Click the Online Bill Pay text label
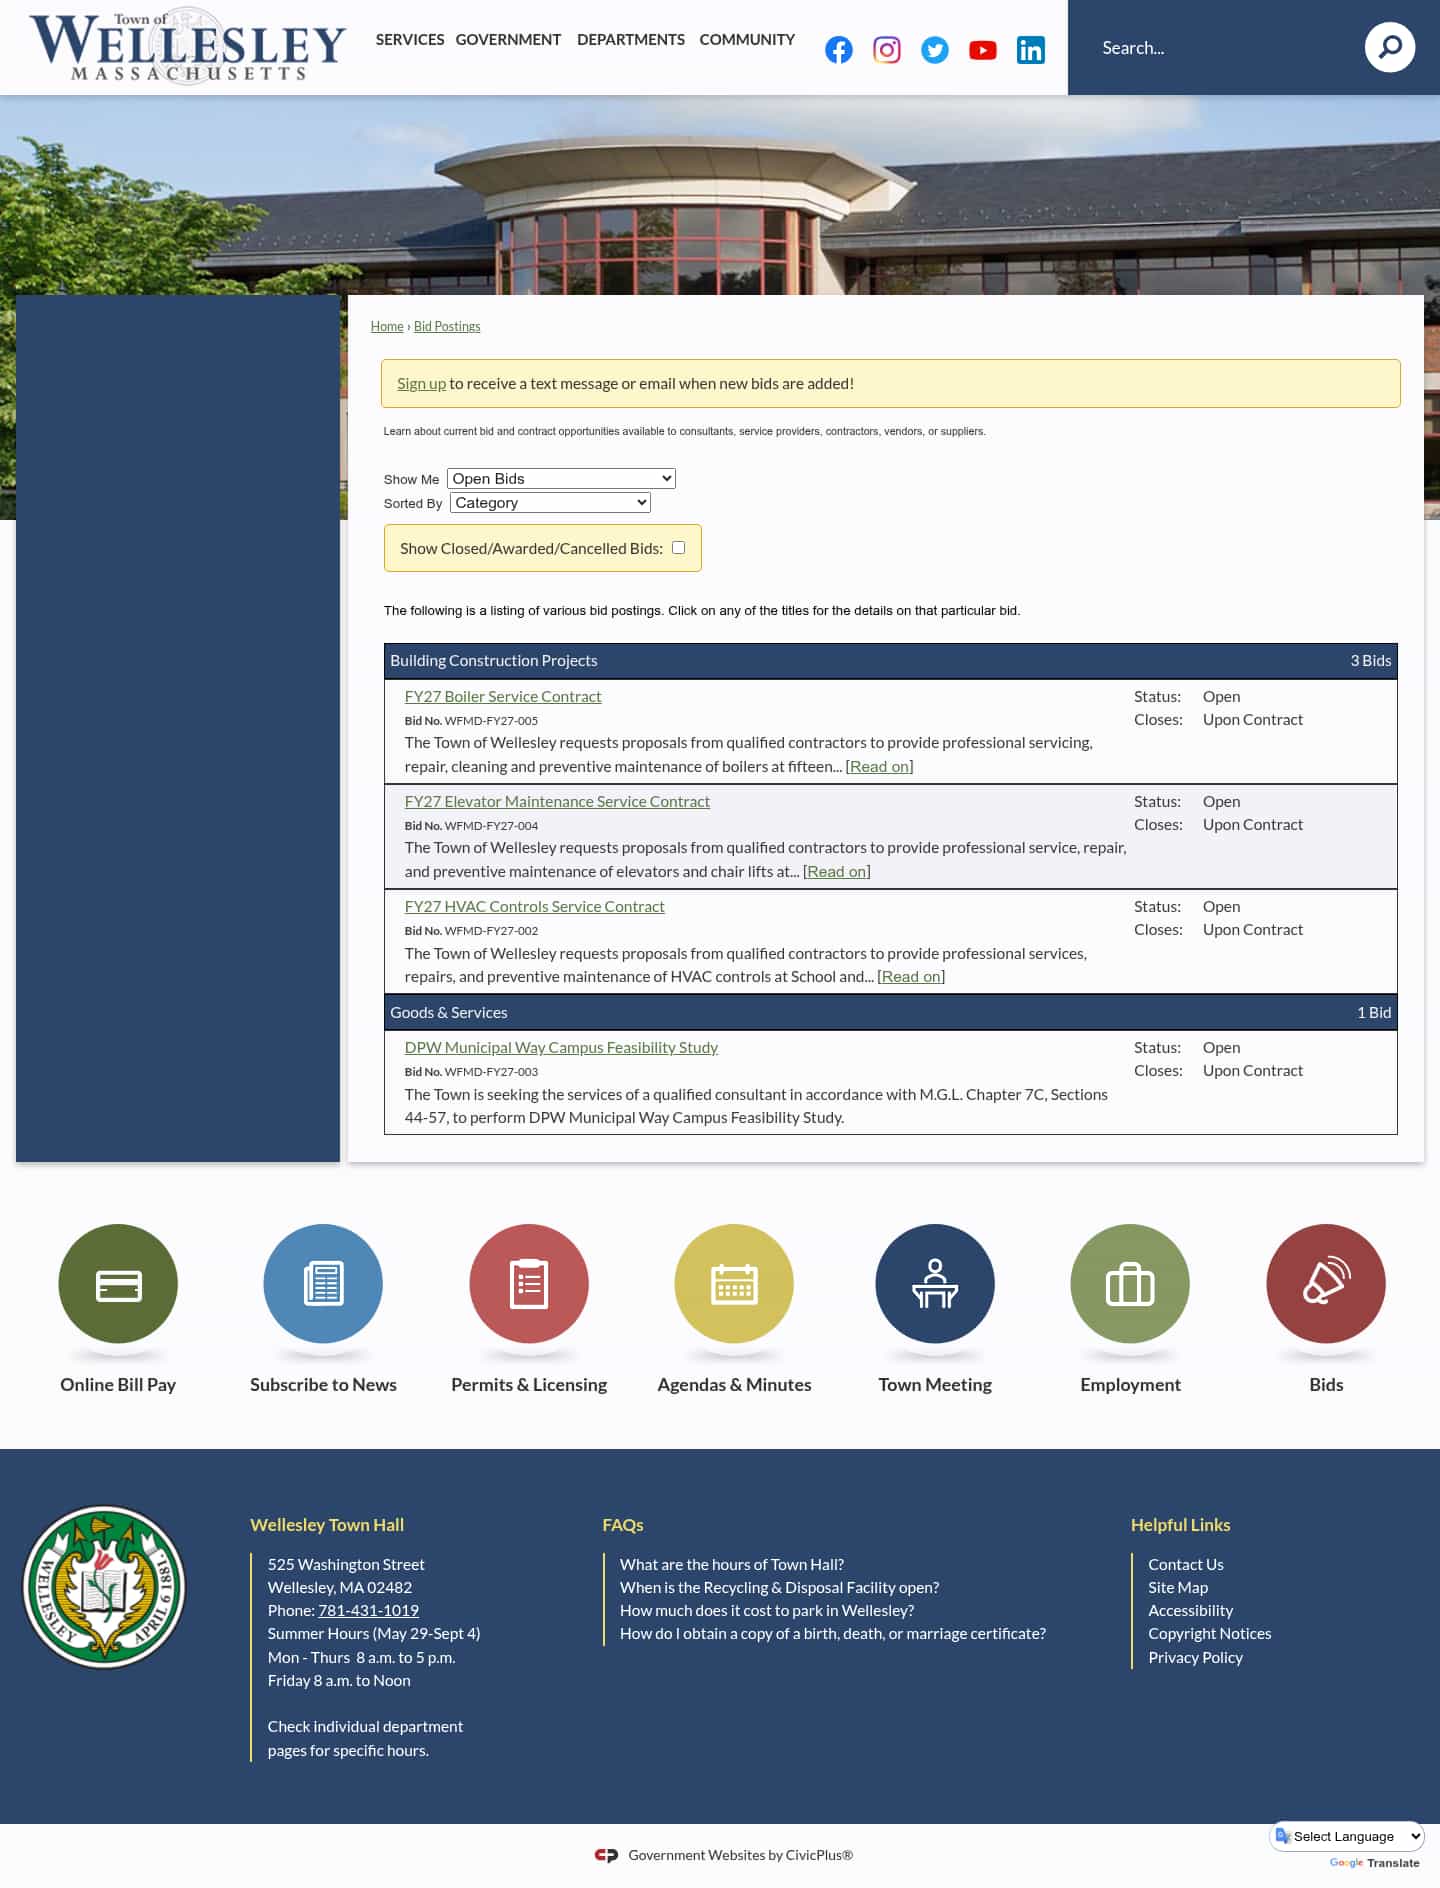 click(x=118, y=1384)
